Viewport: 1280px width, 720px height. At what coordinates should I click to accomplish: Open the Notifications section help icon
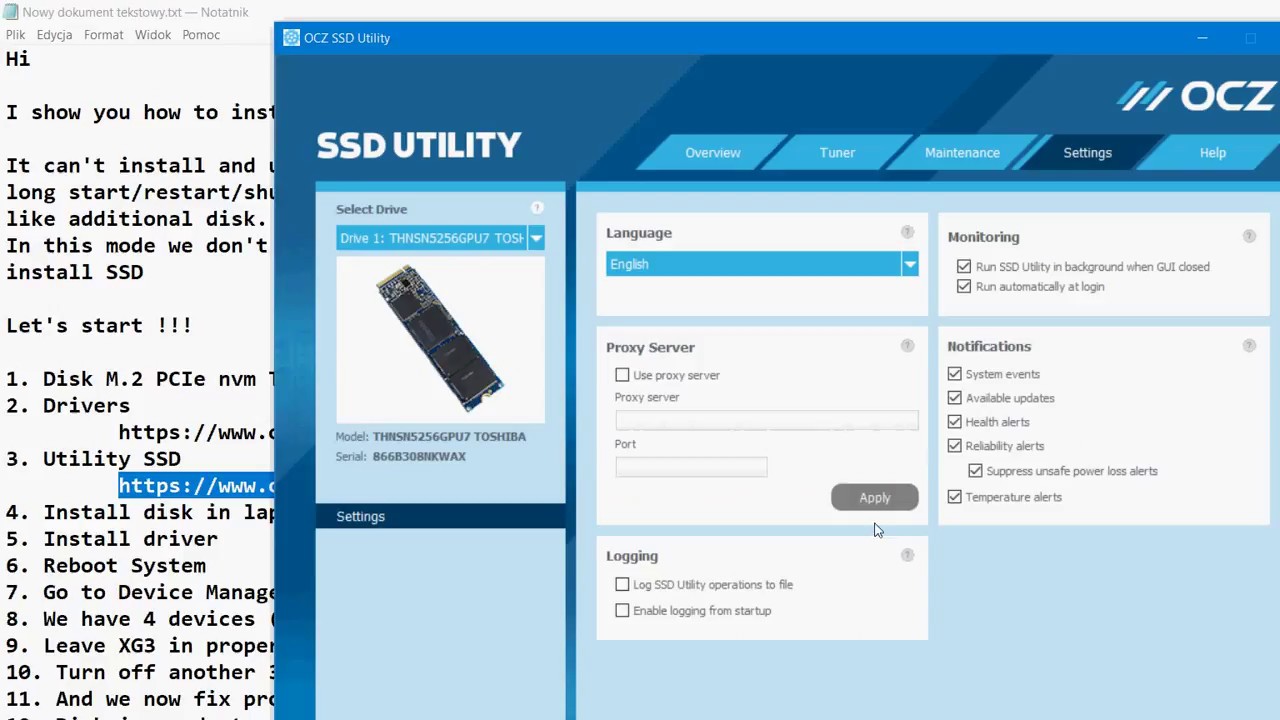tap(1249, 345)
